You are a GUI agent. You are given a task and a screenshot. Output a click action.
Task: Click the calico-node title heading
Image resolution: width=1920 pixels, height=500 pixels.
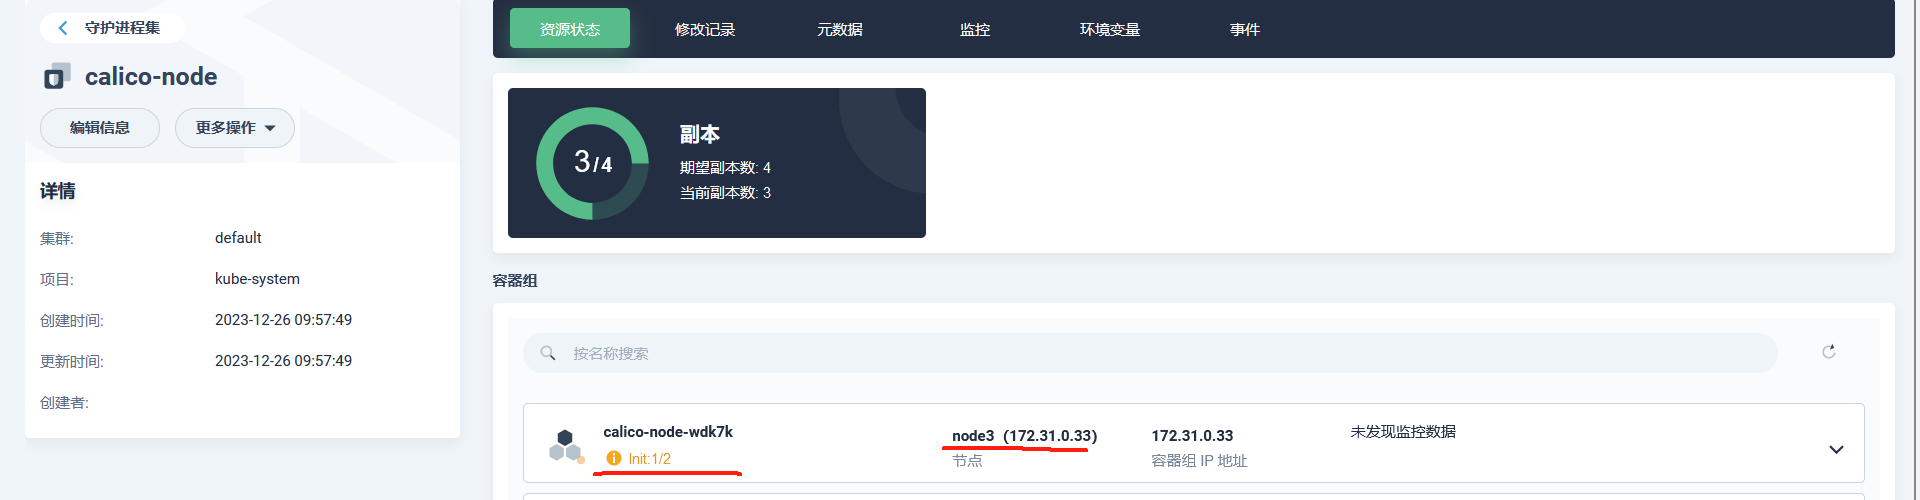tap(151, 77)
